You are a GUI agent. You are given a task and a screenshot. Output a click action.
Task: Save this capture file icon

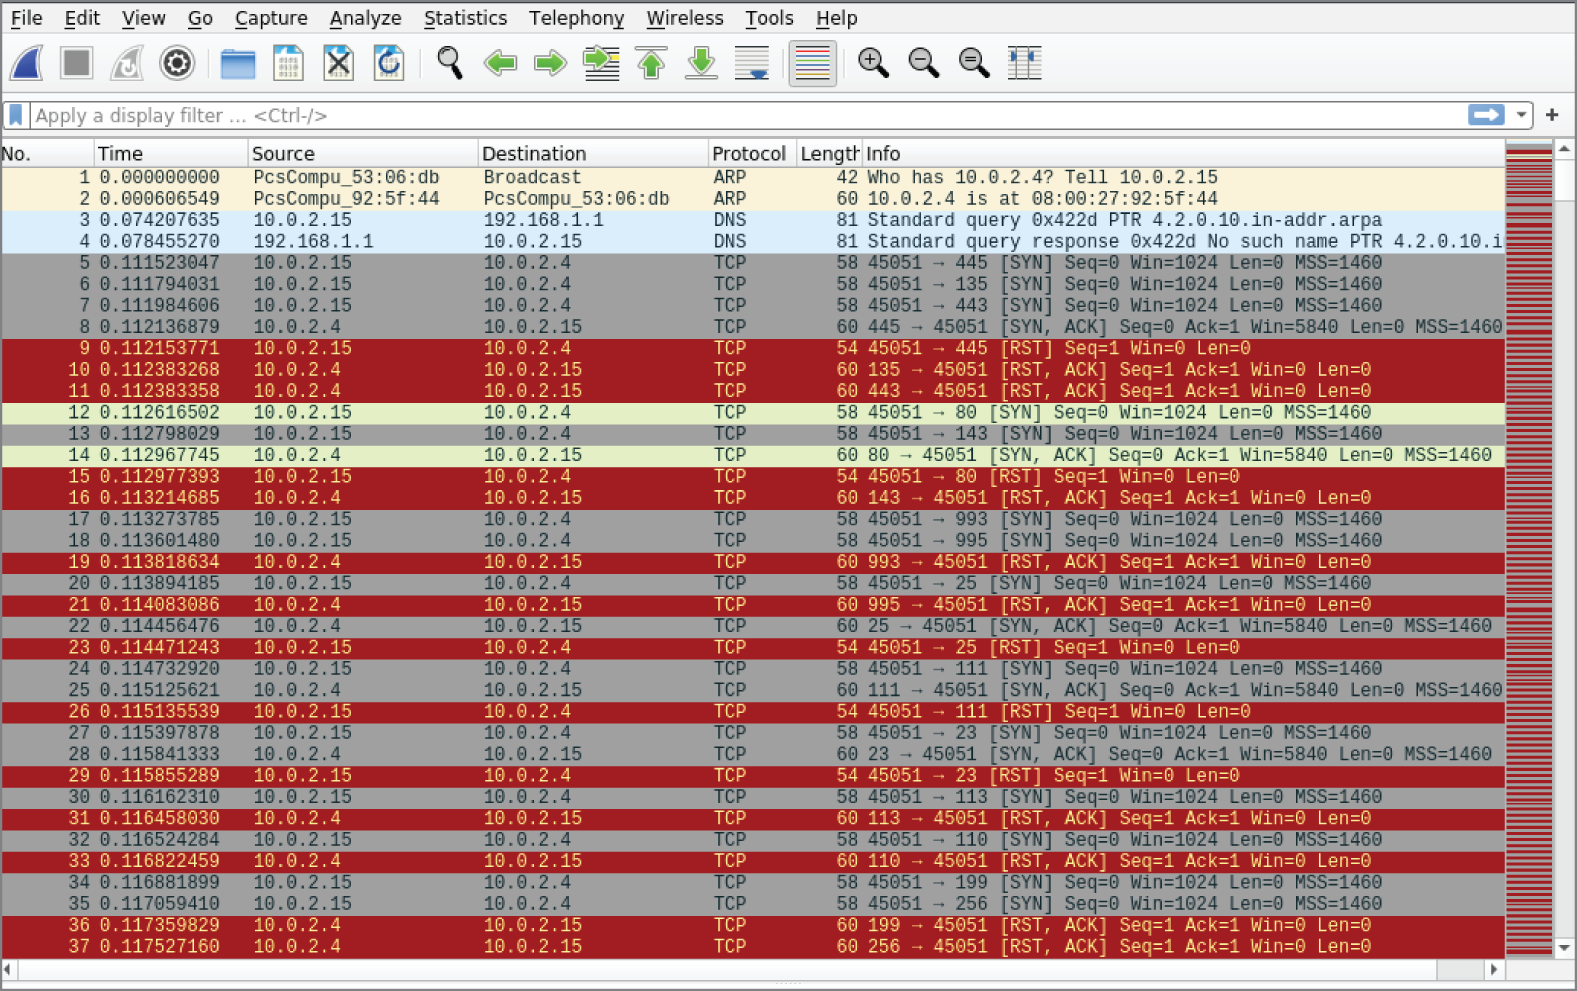[288, 63]
